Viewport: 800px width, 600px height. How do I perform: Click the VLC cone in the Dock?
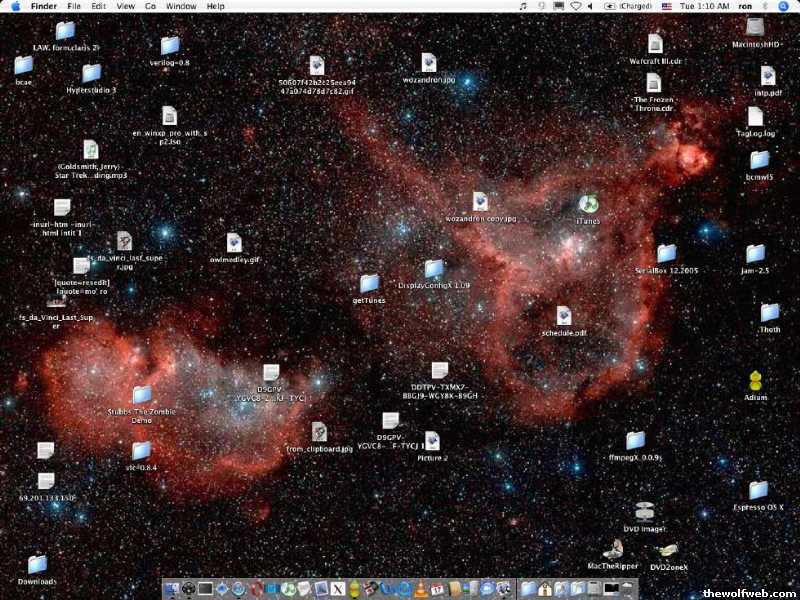click(421, 589)
